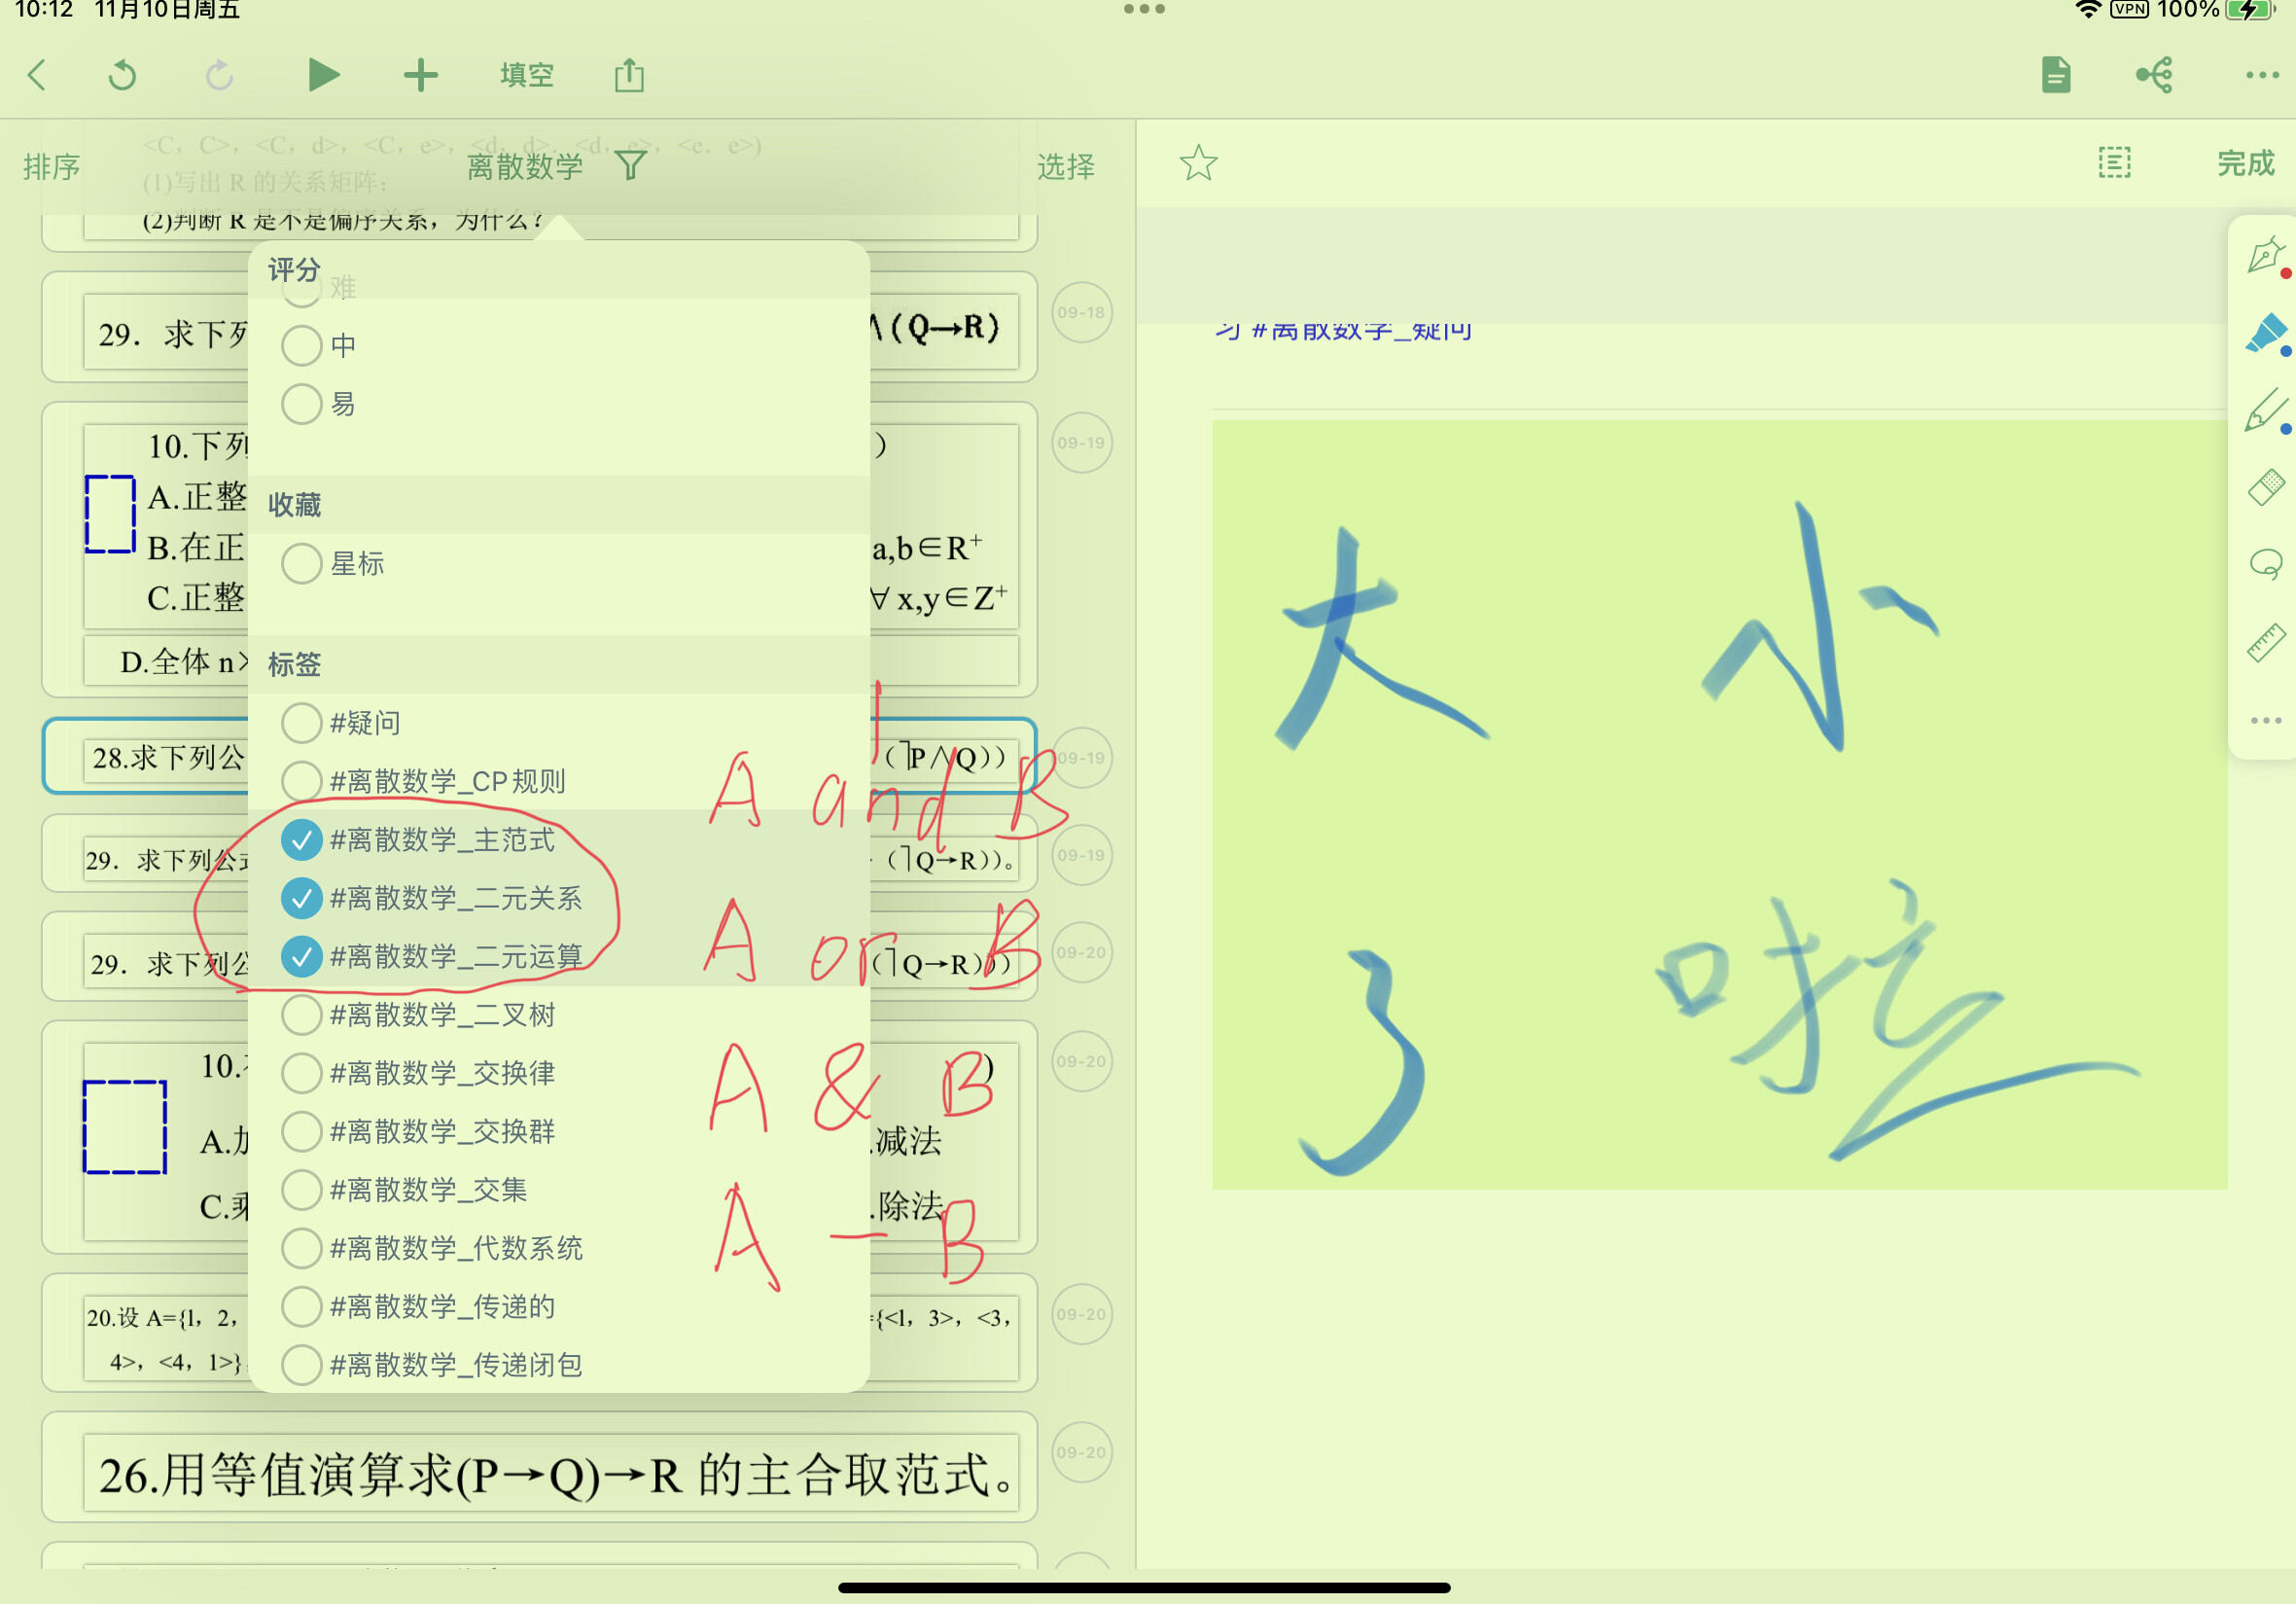Check the #离散数学_CP规则 tag
The image size is (2296, 1604).
click(x=301, y=780)
